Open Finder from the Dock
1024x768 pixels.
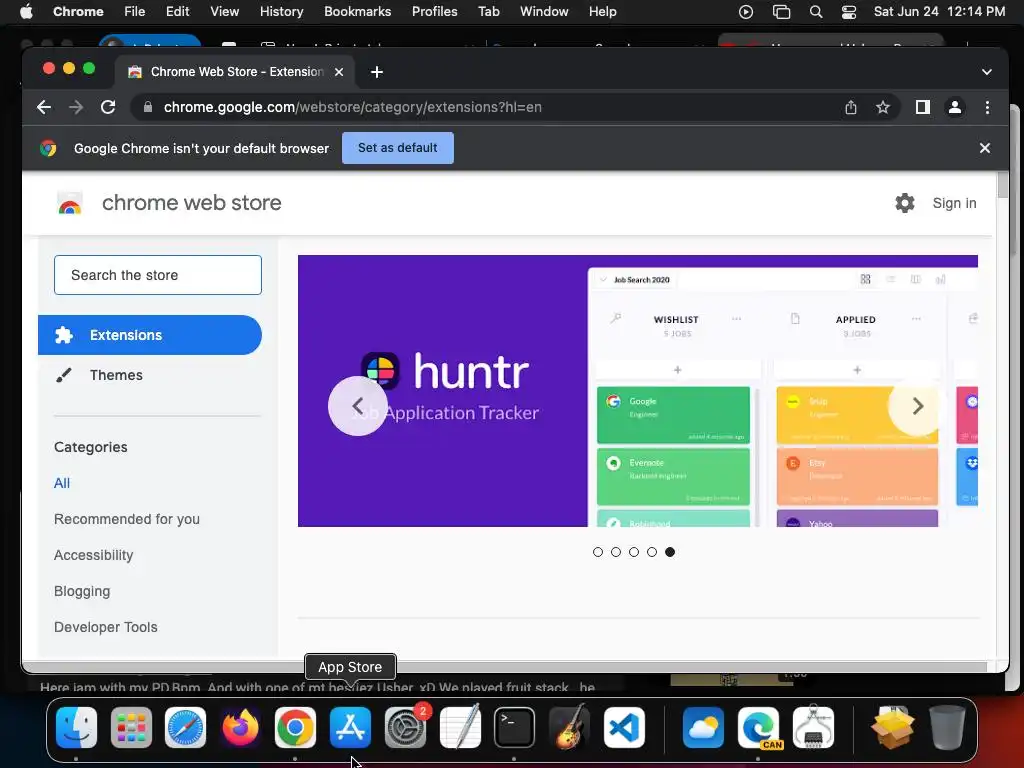click(76, 728)
